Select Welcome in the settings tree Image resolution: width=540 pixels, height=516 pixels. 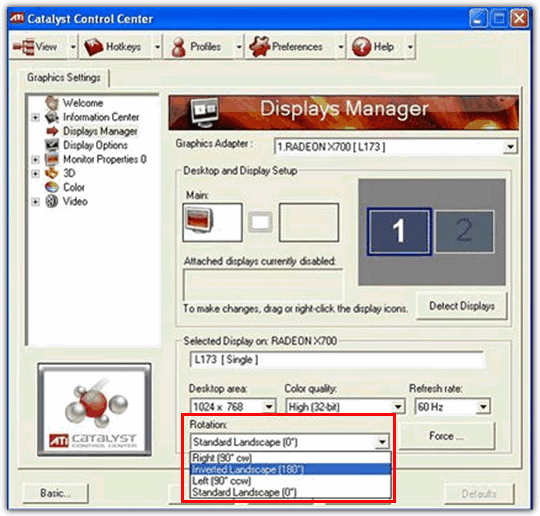click(x=83, y=103)
